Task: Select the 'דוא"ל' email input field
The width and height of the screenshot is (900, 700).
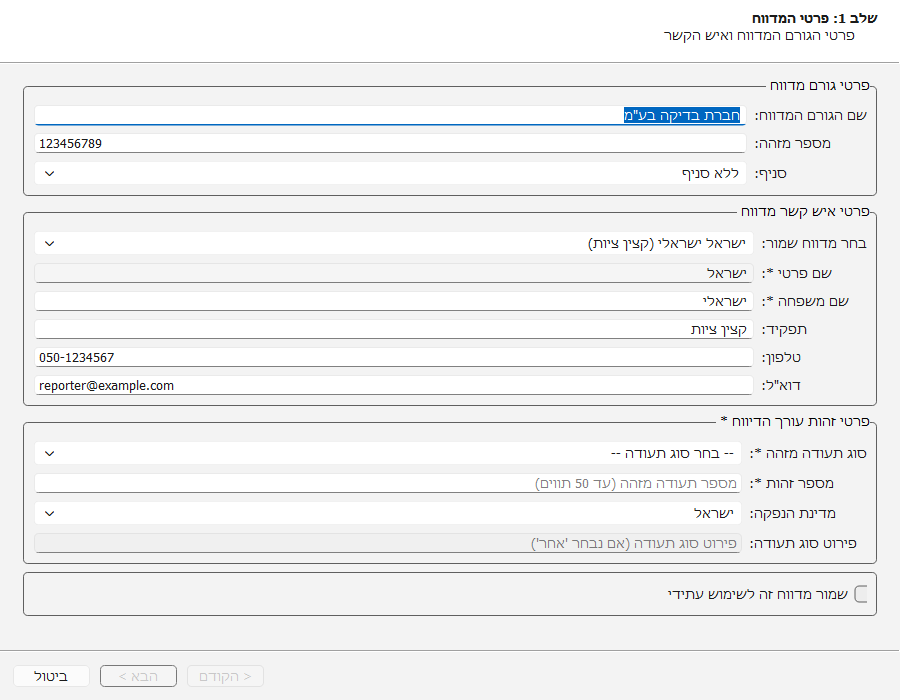Action: click(392, 385)
